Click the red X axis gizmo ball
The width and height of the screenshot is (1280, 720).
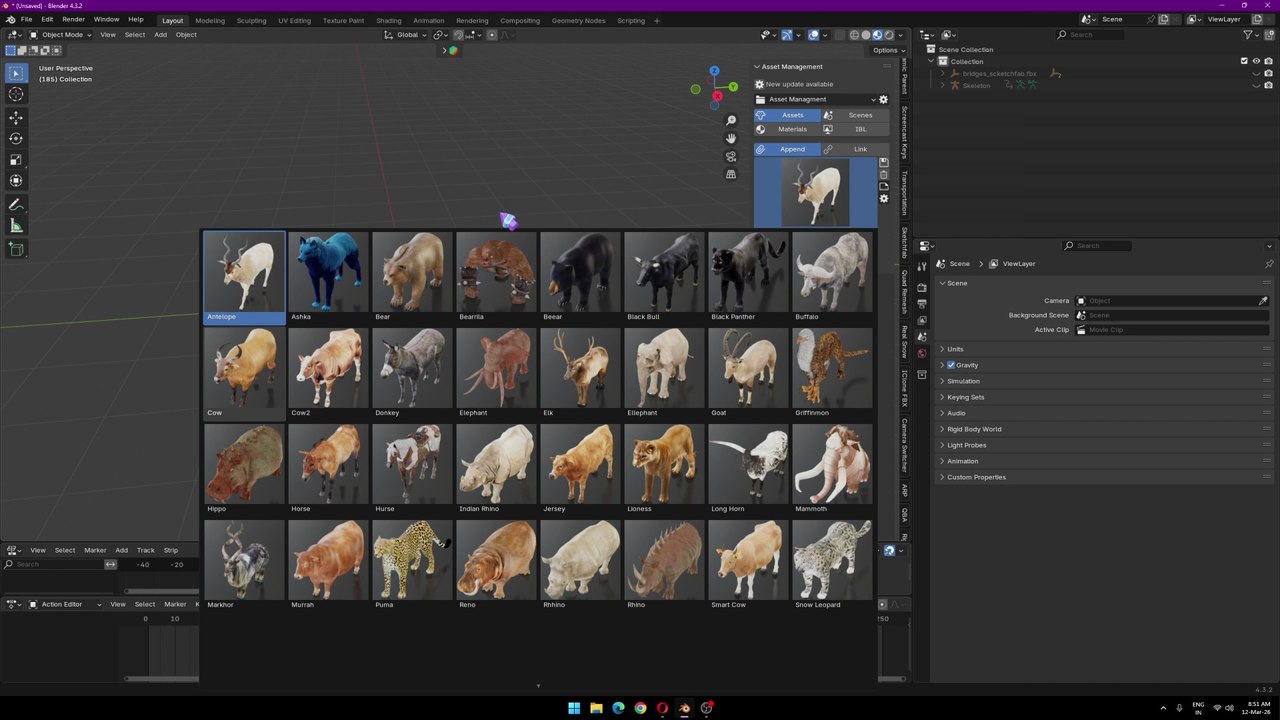(716, 97)
